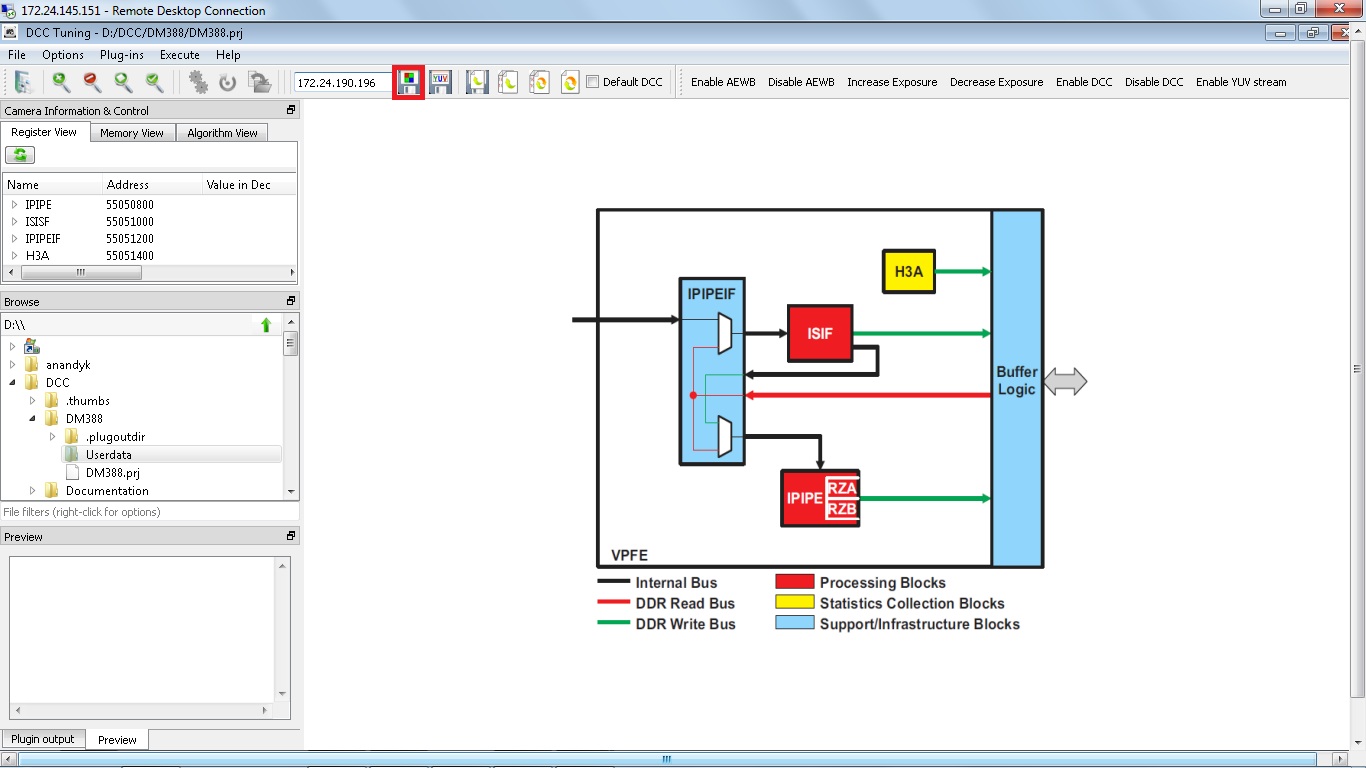Click the gears icon in the toolbar
The width and height of the screenshot is (1366, 768).
[x=199, y=82]
